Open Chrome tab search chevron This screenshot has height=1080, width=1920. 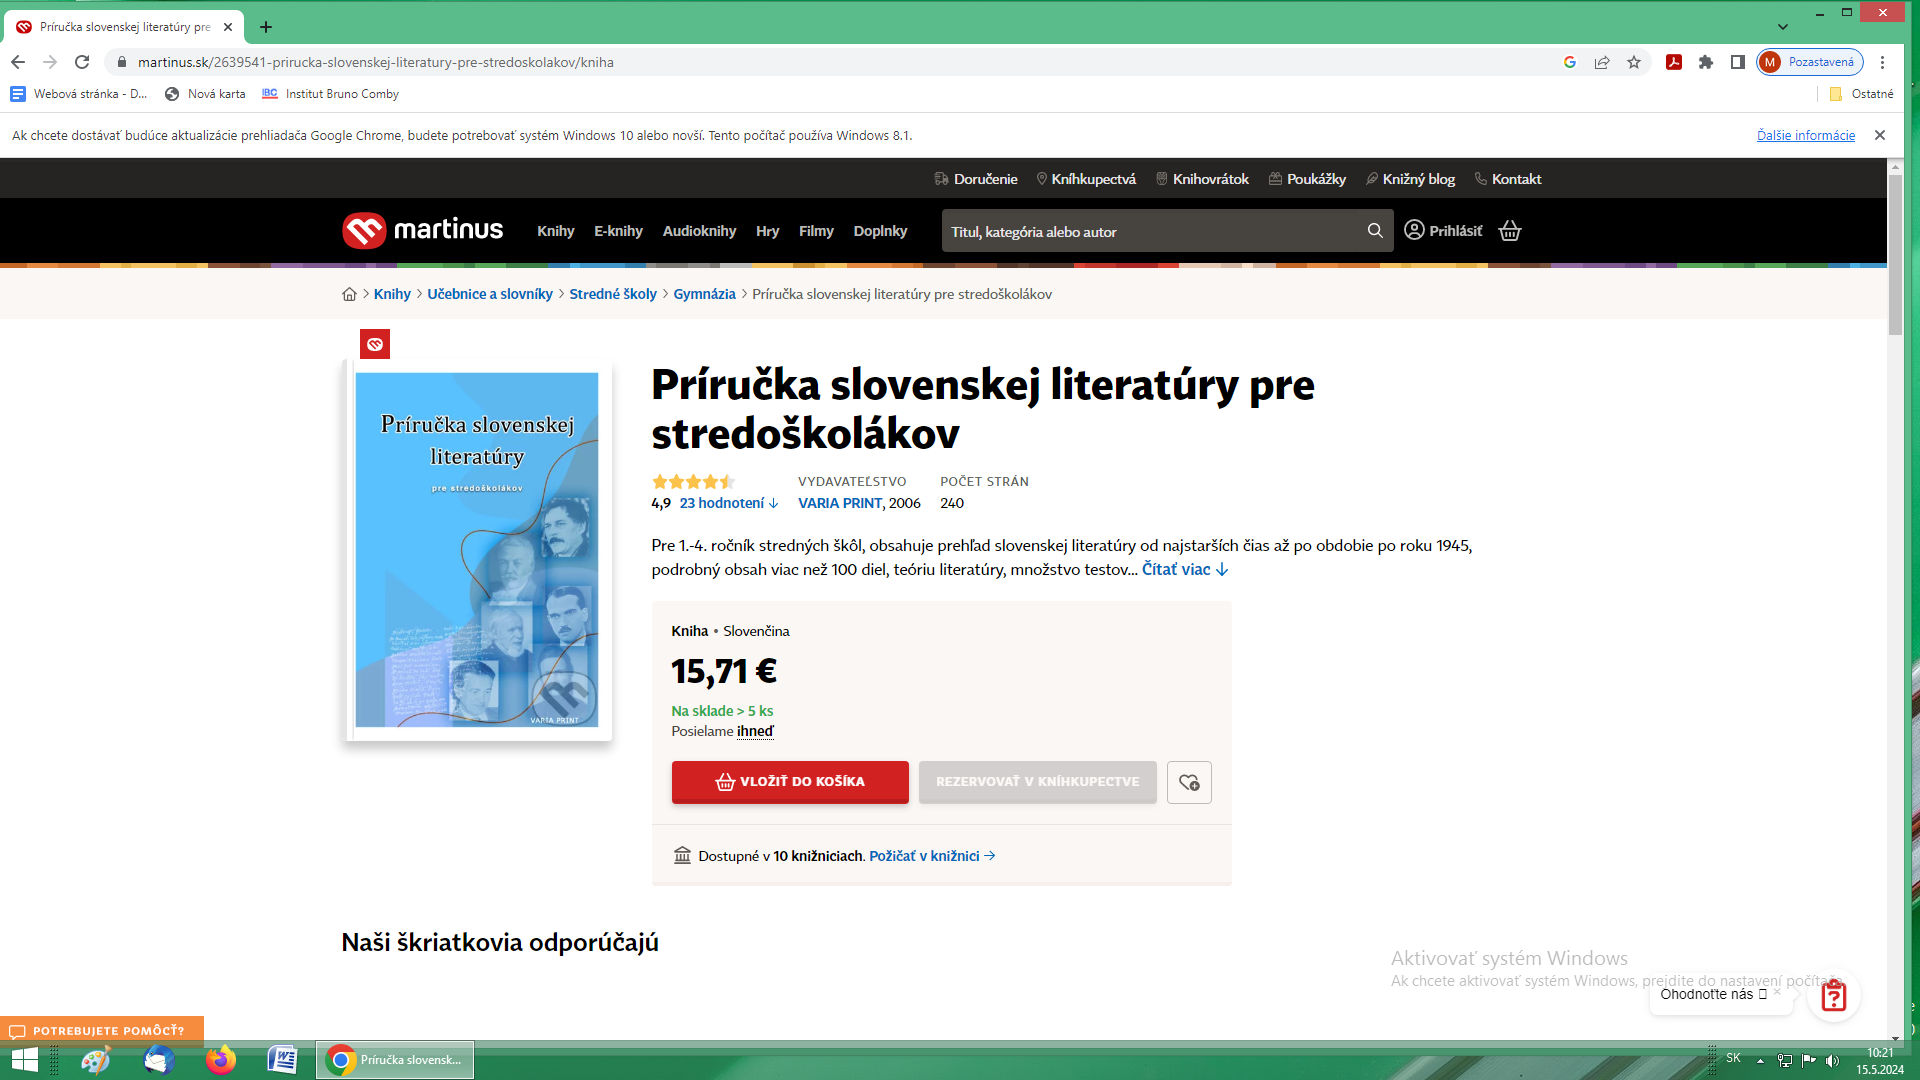tap(1783, 27)
